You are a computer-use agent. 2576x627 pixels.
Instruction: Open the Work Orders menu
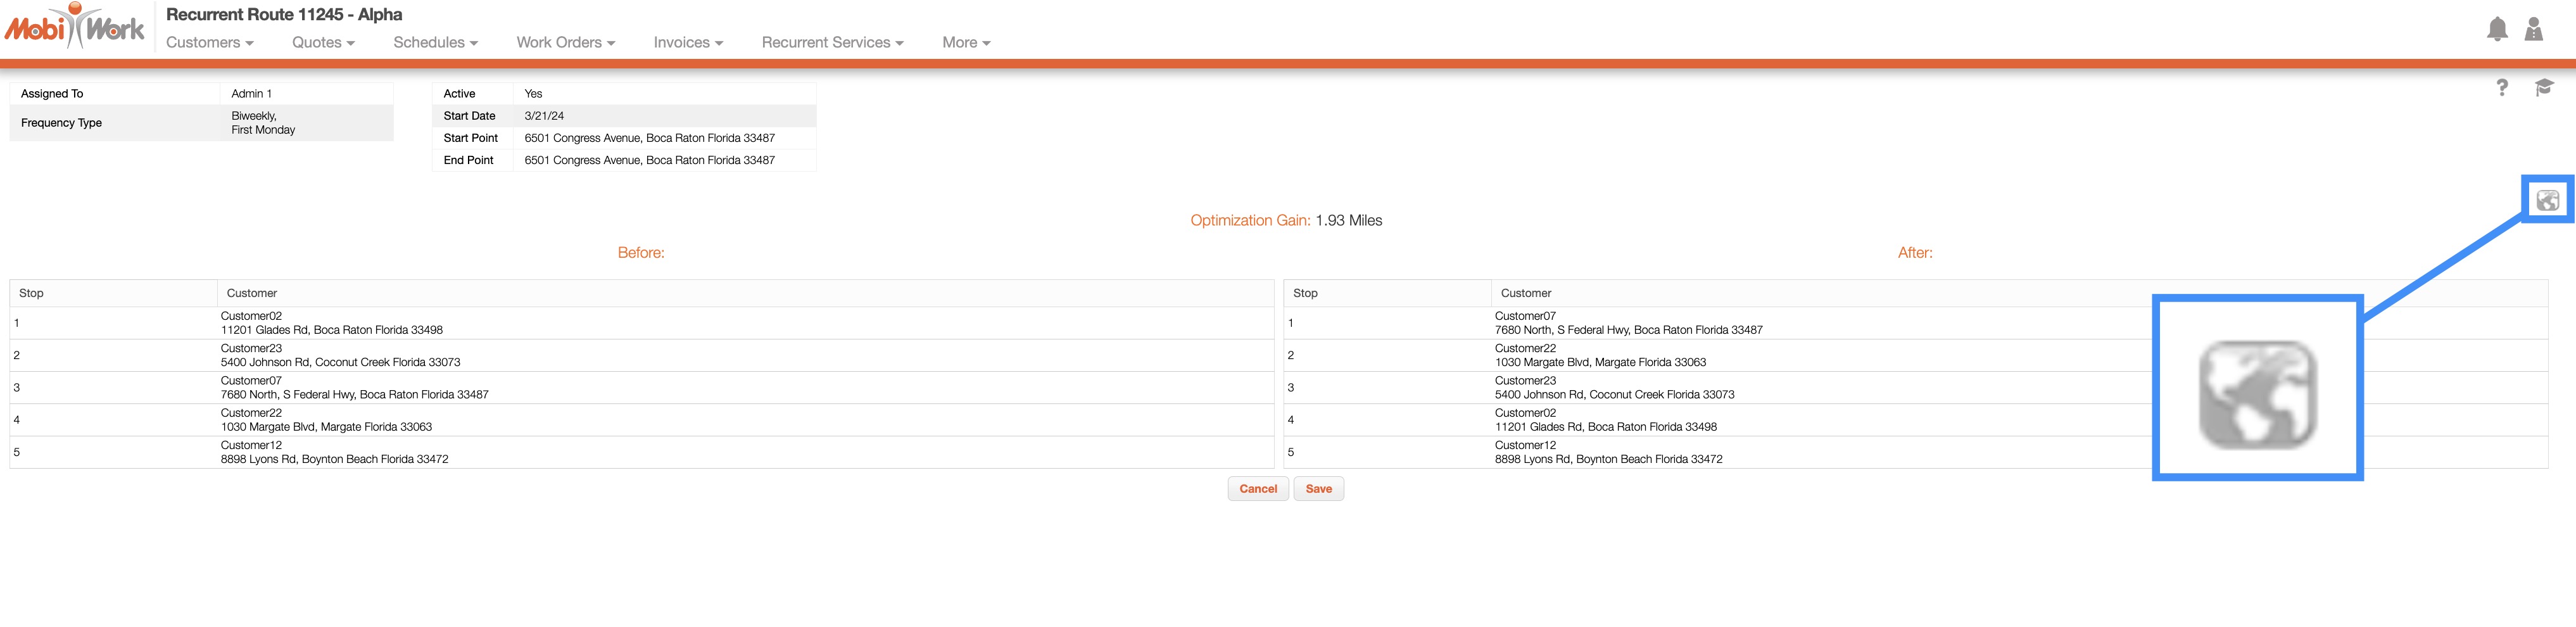(565, 42)
